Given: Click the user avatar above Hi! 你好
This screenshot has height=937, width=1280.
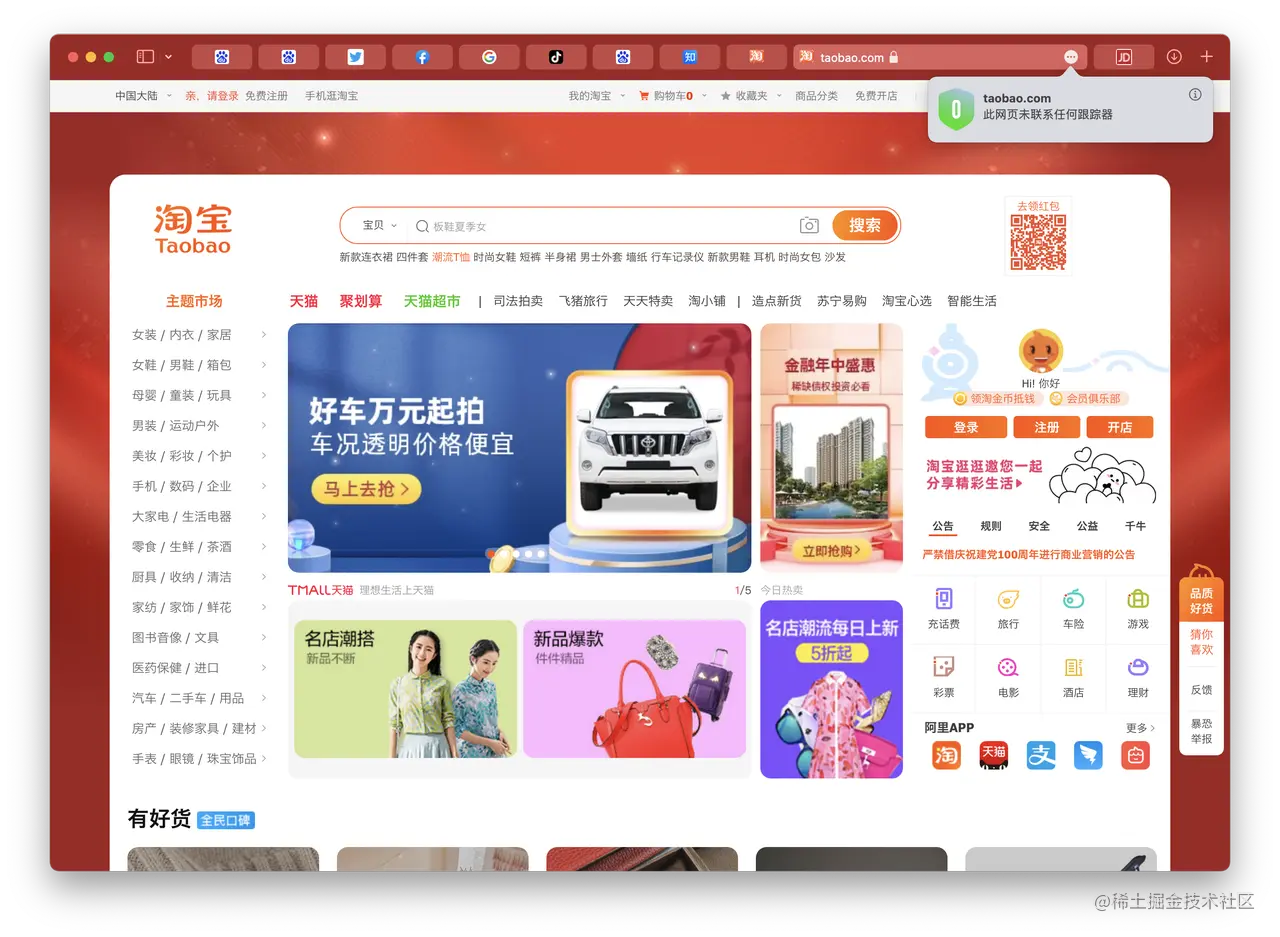Looking at the screenshot, I should (1040, 352).
